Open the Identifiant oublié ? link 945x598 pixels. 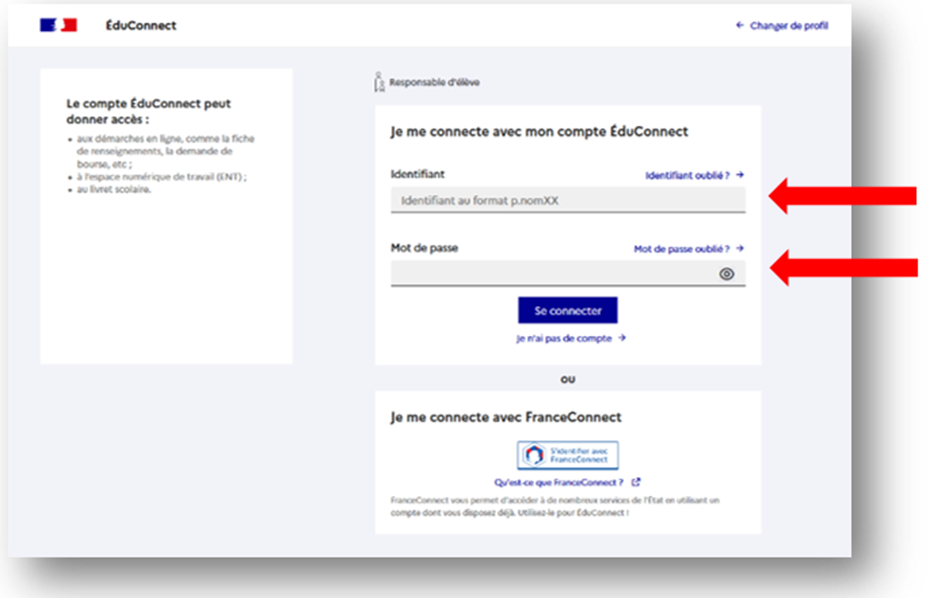(694, 175)
